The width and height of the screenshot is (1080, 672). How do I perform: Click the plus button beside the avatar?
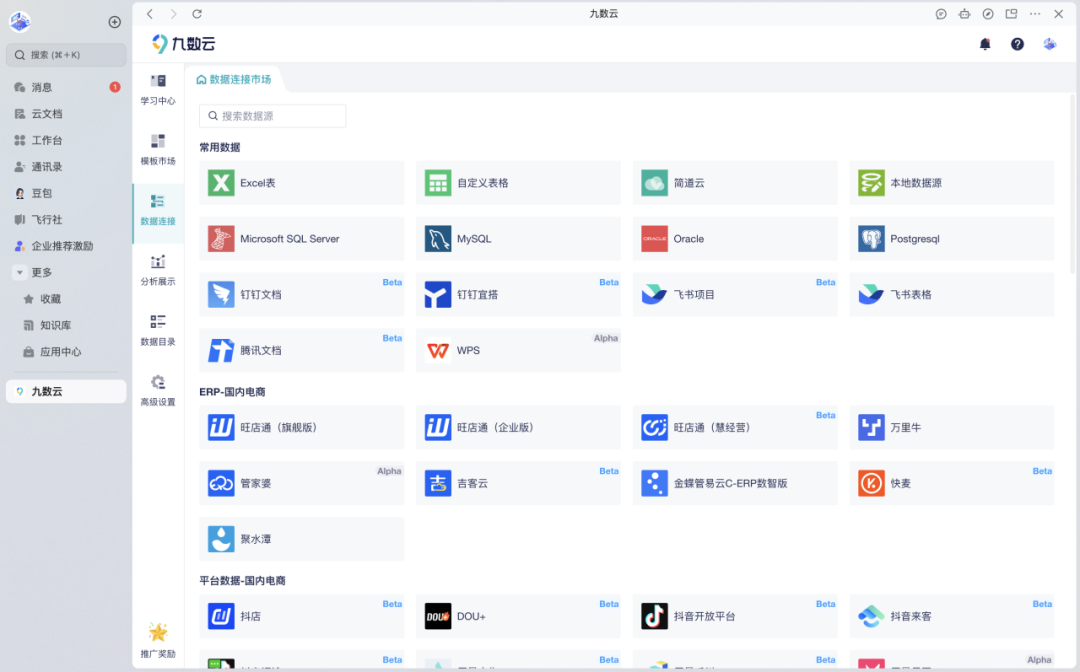115,22
